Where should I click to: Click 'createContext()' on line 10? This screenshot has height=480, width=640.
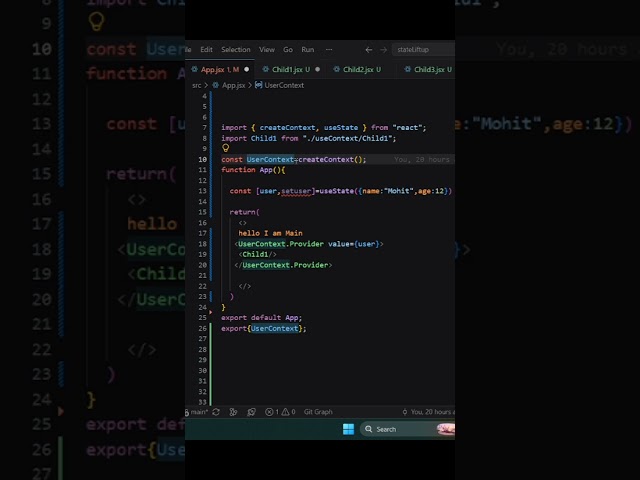[332, 159]
